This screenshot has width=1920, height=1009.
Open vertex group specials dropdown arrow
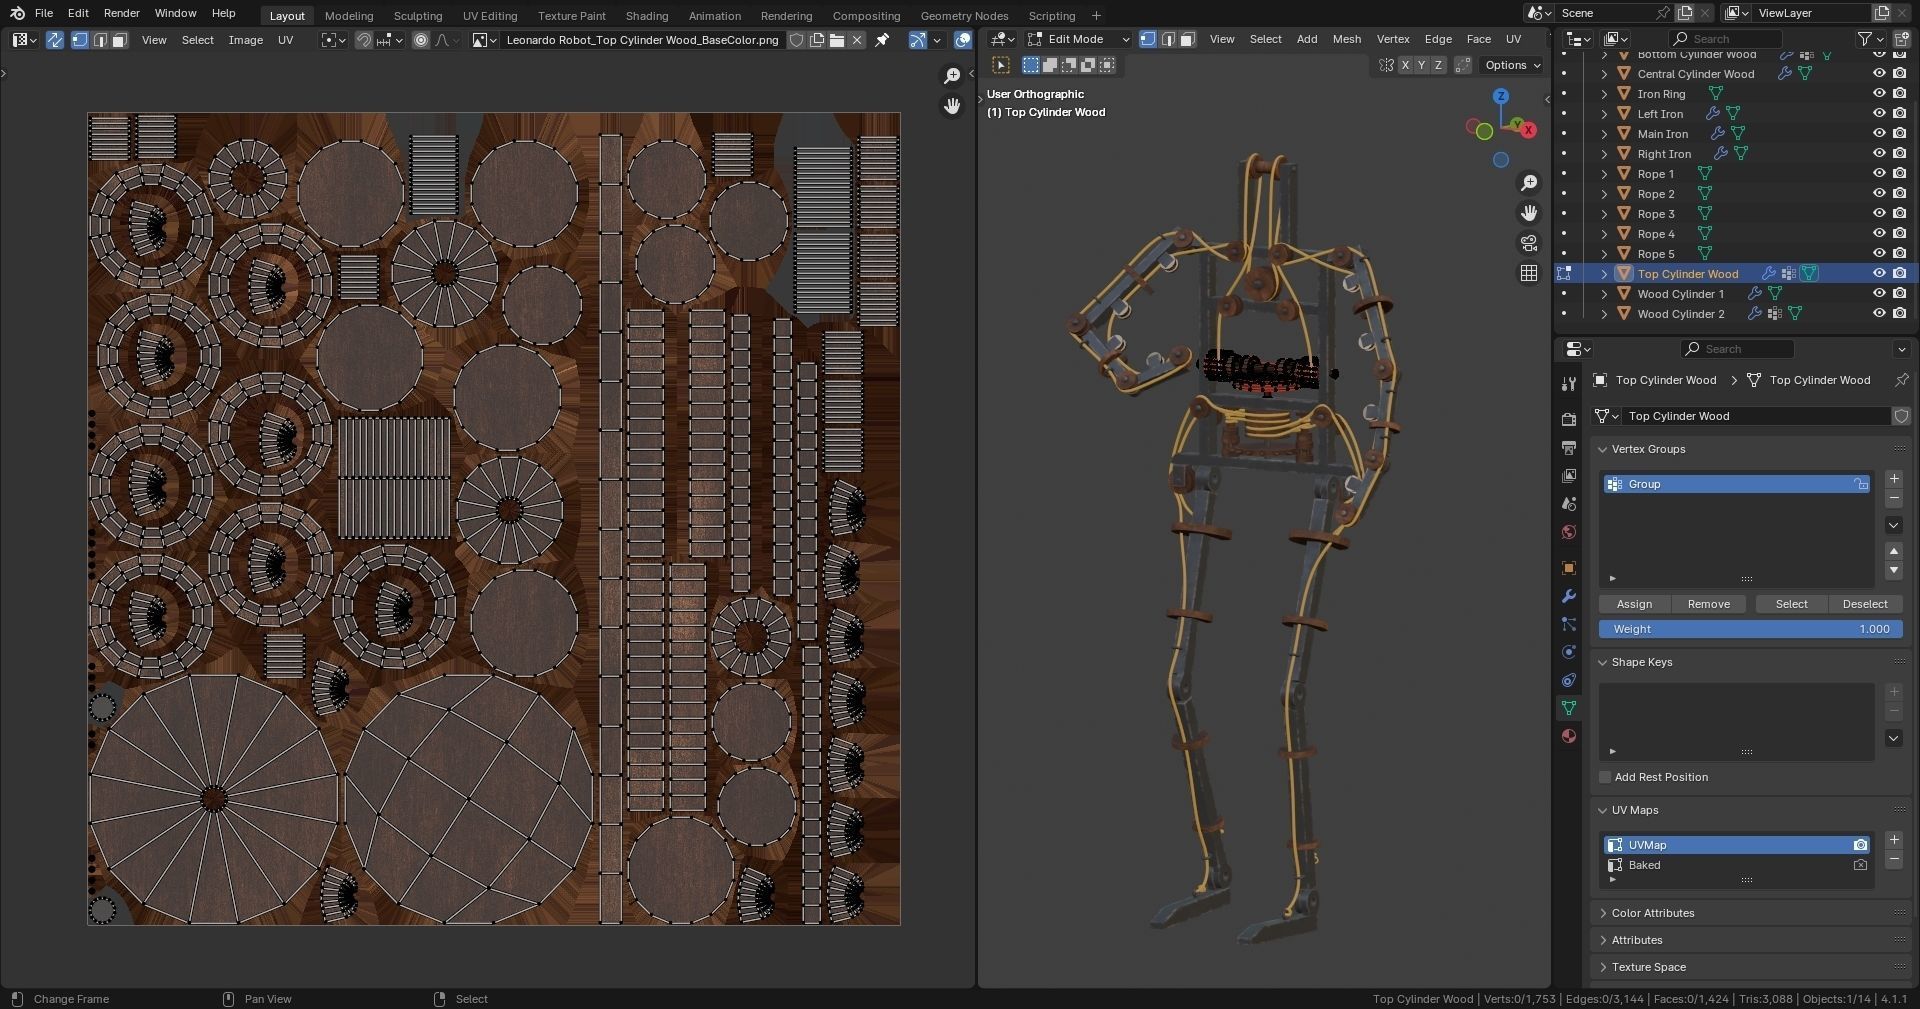tap(1893, 525)
